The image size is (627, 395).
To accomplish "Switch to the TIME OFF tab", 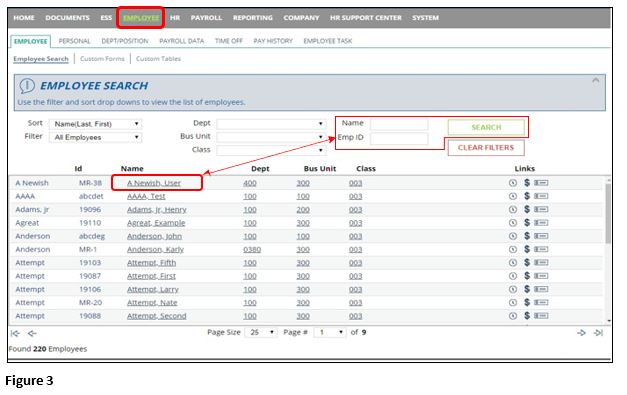I will click(229, 41).
